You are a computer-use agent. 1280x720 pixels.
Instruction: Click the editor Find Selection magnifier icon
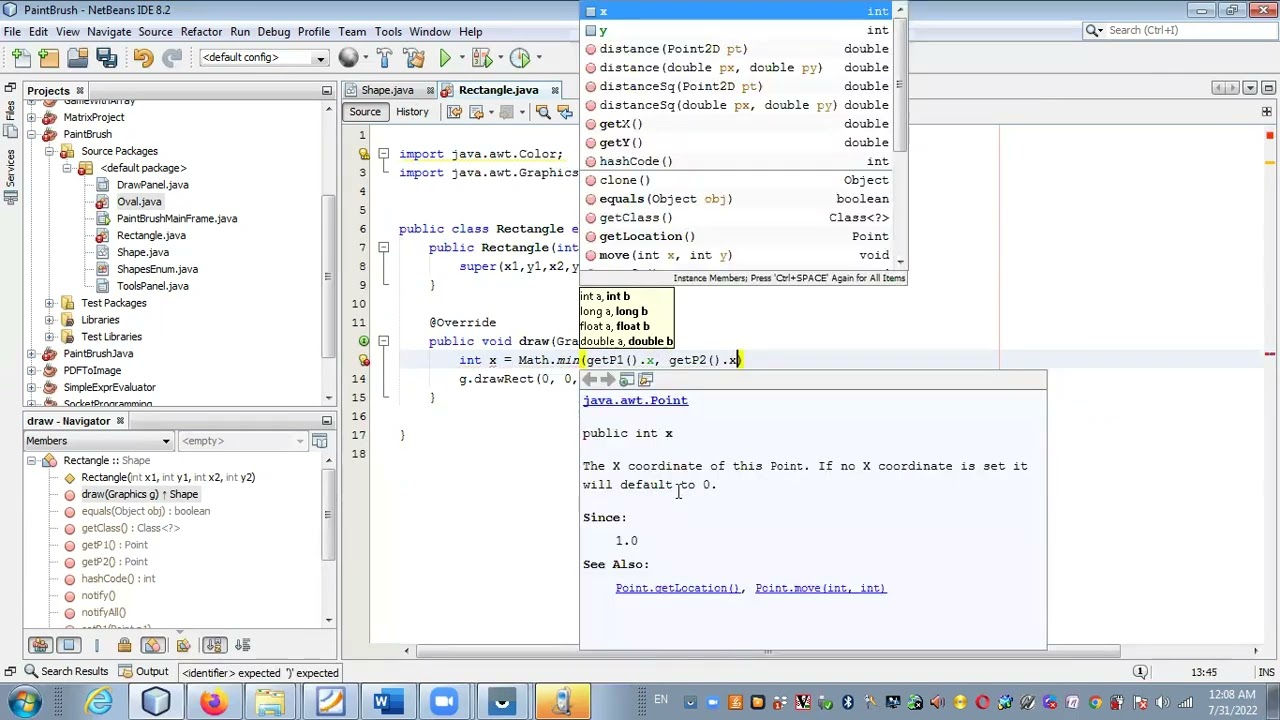pos(543,112)
